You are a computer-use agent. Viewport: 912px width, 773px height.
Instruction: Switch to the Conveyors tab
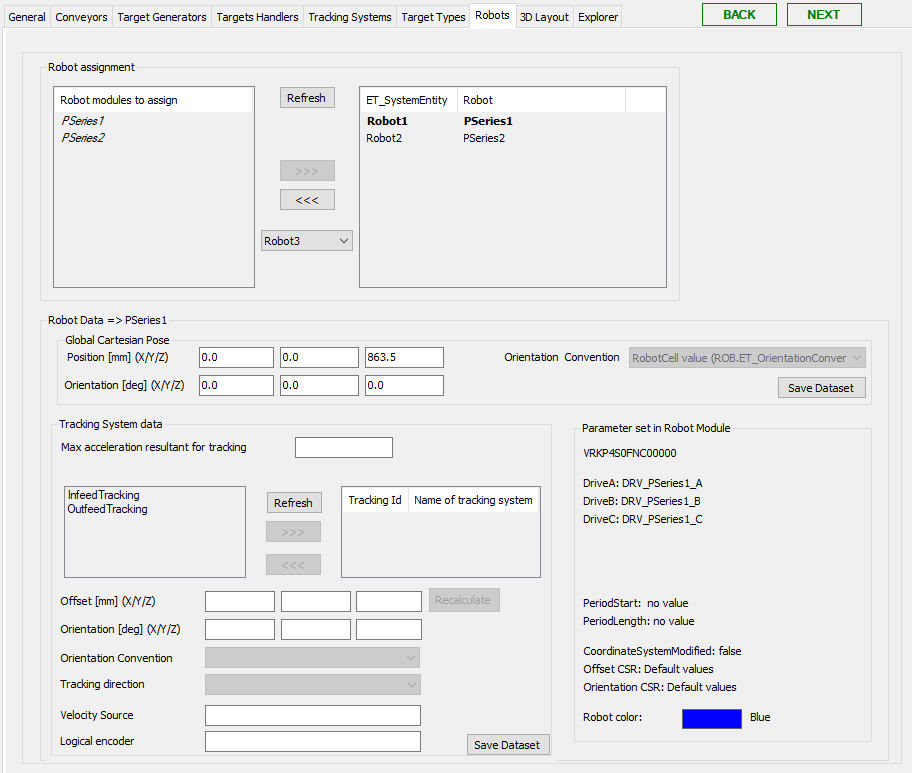(81, 17)
